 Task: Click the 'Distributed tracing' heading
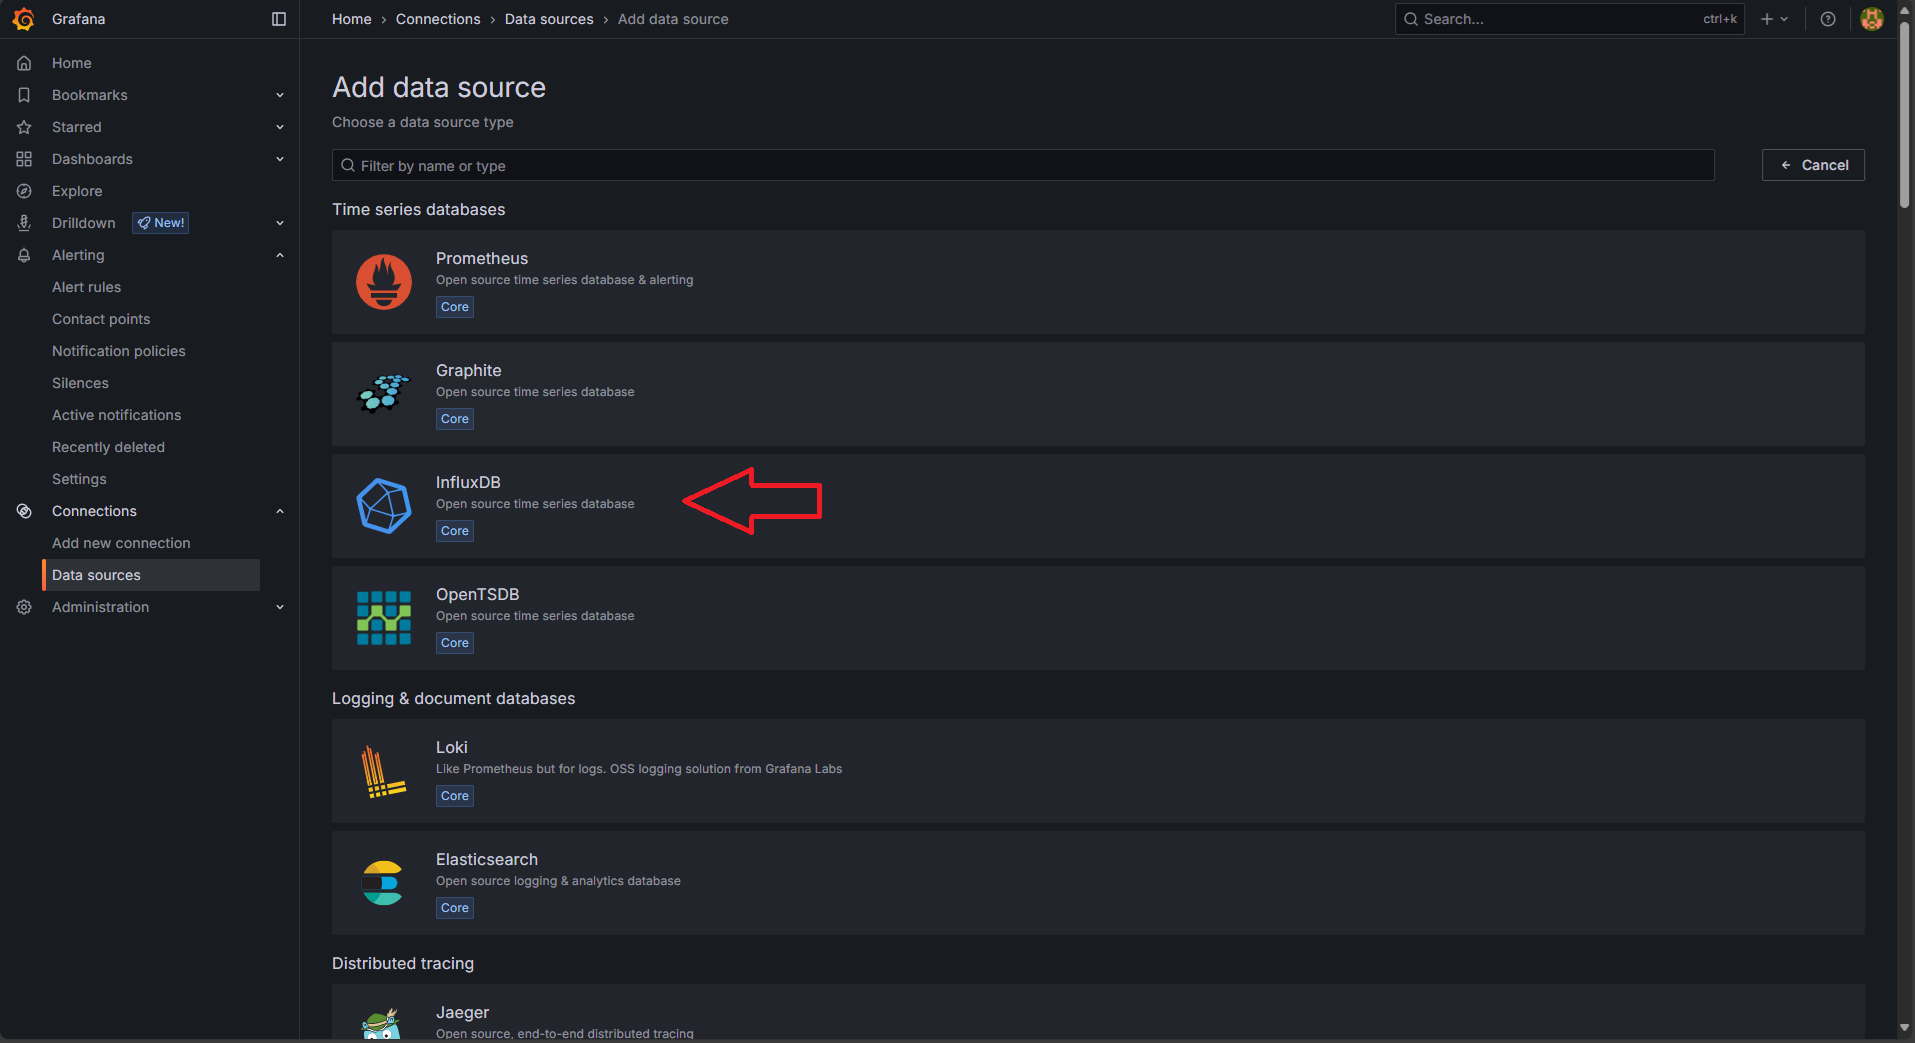coord(403,963)
